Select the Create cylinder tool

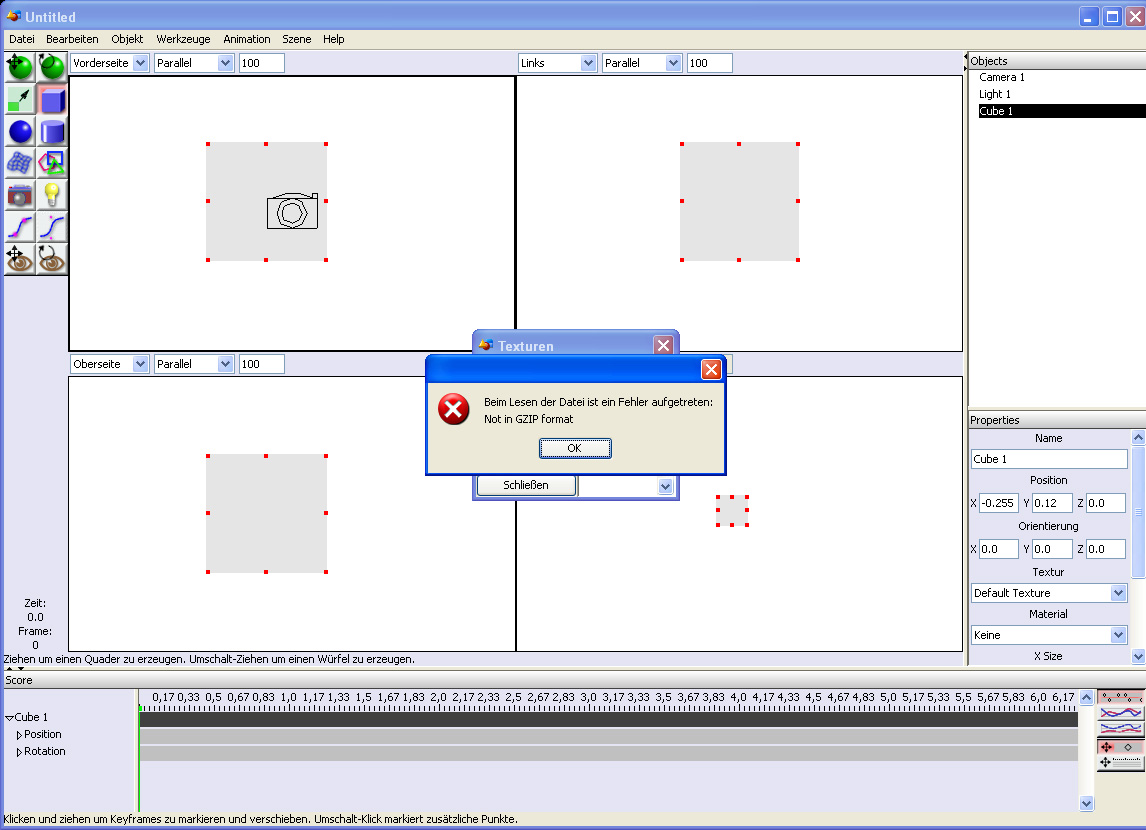point(52,132)
